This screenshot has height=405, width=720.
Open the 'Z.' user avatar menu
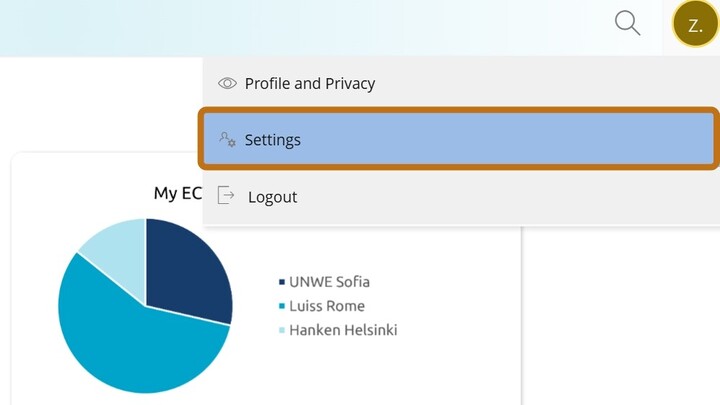[695, 25]
